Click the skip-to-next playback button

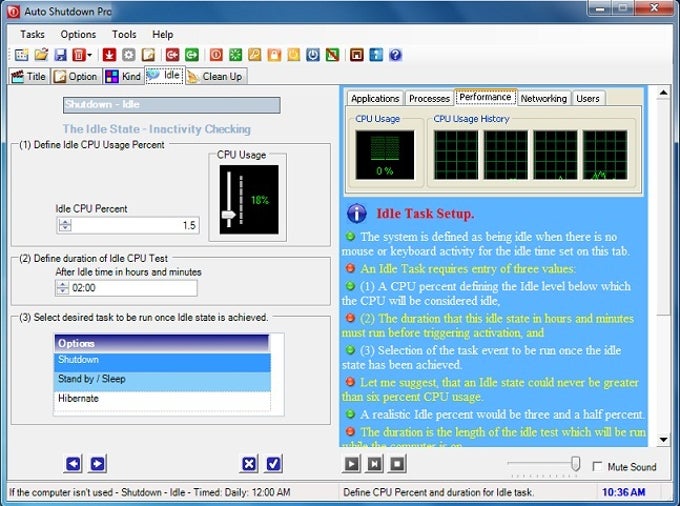tap(375, 464)
